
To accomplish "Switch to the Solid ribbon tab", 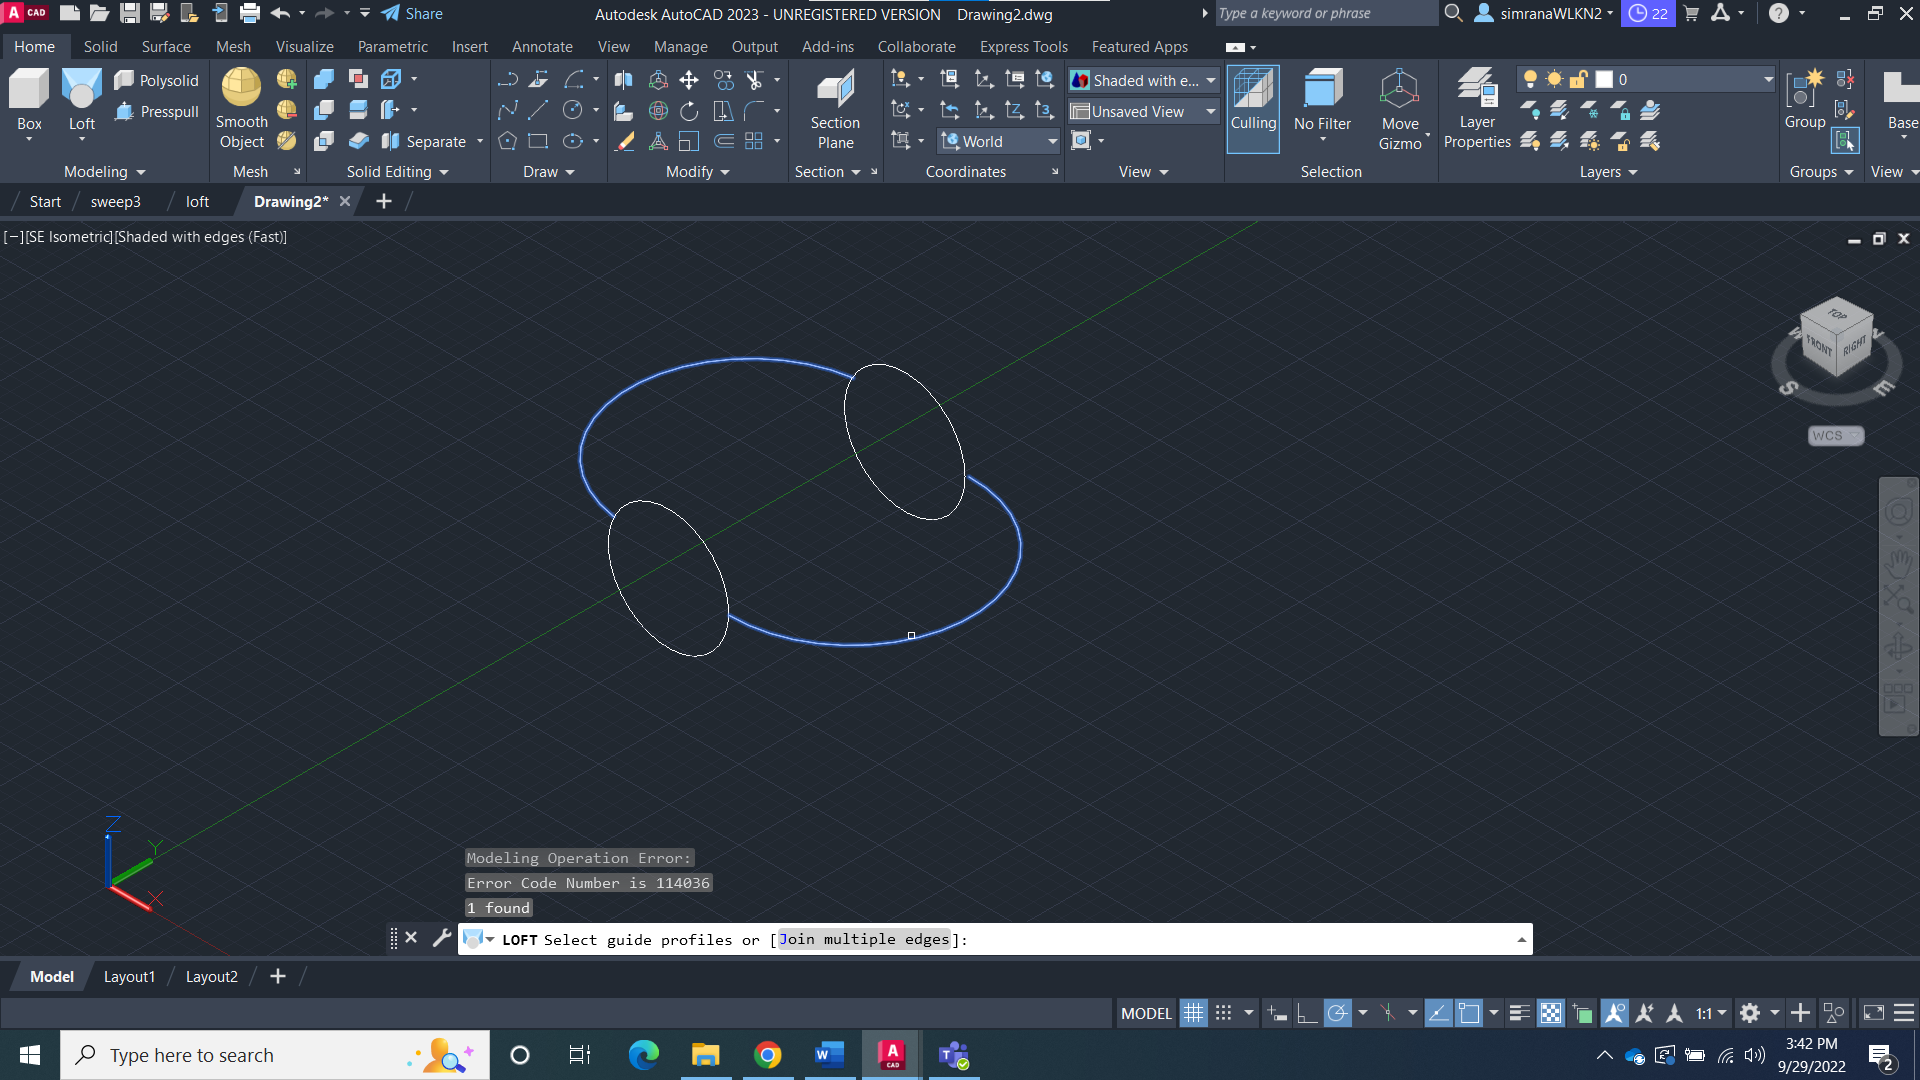I will [100, 46].
